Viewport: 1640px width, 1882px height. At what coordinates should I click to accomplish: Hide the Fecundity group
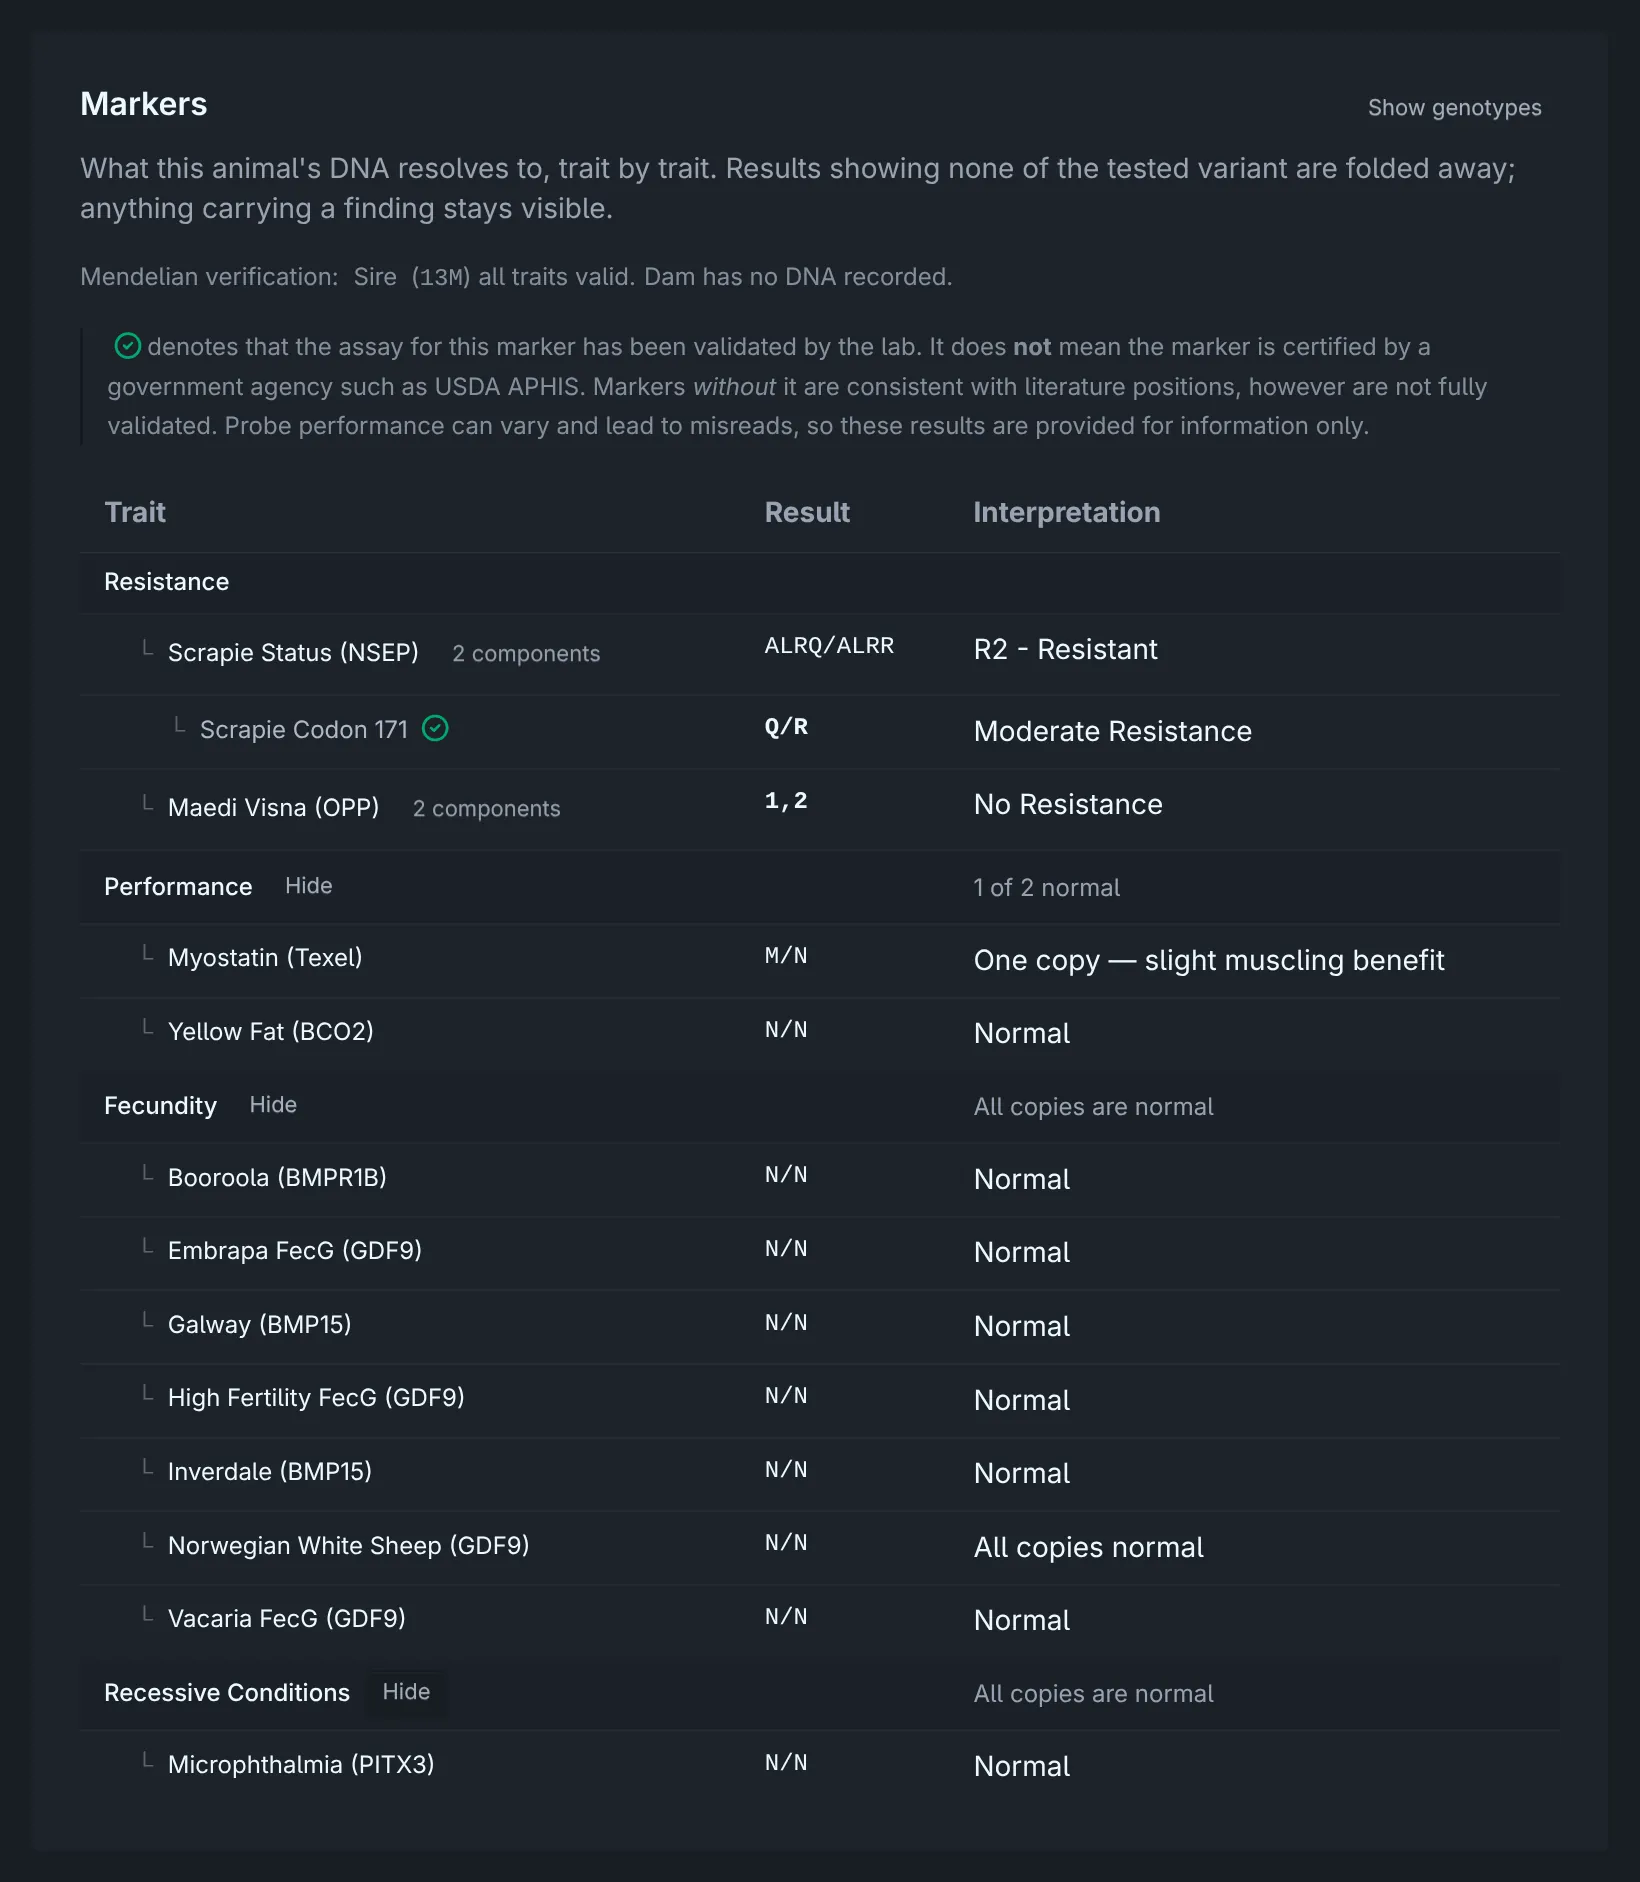(273, 1105)
